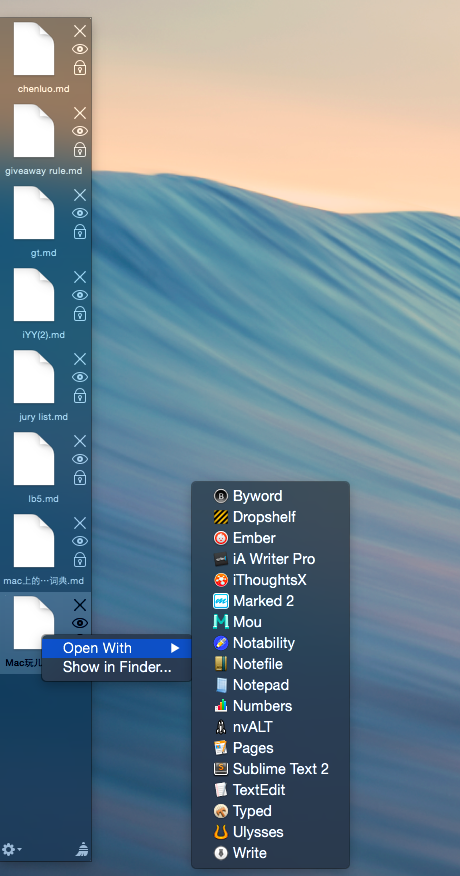Screen dimensions: 460x876
Task: Expand the Open With submenu arrow
Action: tap(175, 648)
